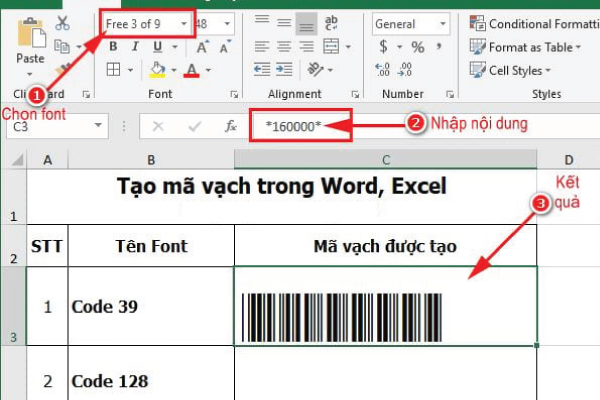Align text left
Screen dimensions: 600x400
[x=262, y=47]
